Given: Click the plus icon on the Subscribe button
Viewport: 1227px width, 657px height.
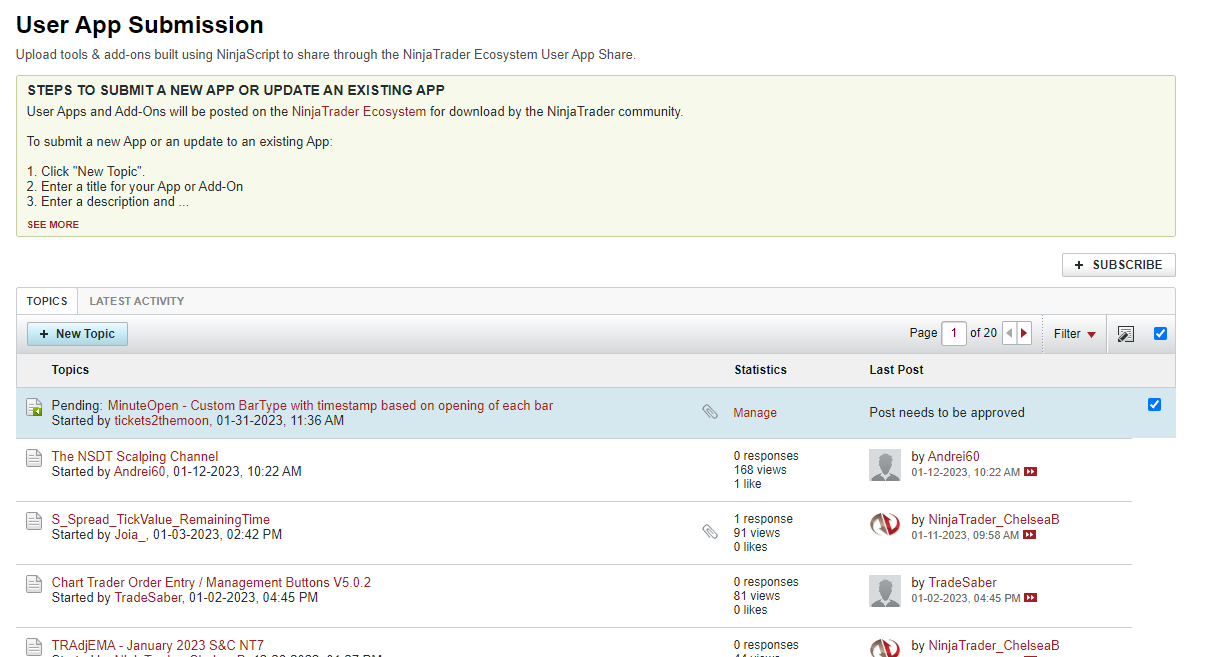Looking at the screenshot, I should [x=1078, y=265].
